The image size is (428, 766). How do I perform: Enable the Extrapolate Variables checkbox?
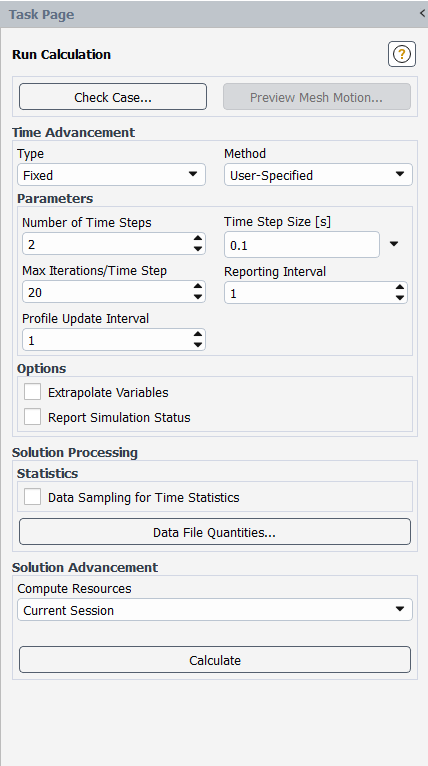pyautogui.click(x=32, y=392)
